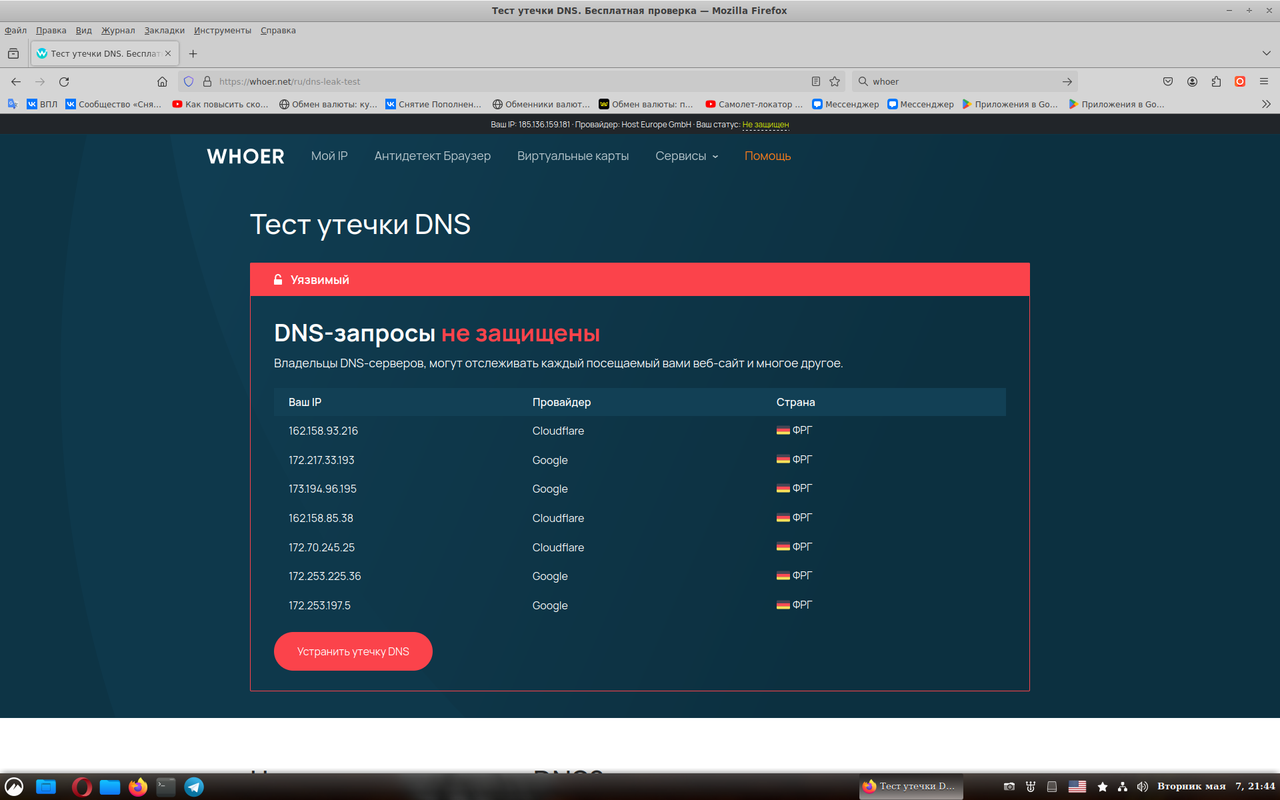
Task: Expand the Сервисы dropdown menu
Action: pos(687,156)
